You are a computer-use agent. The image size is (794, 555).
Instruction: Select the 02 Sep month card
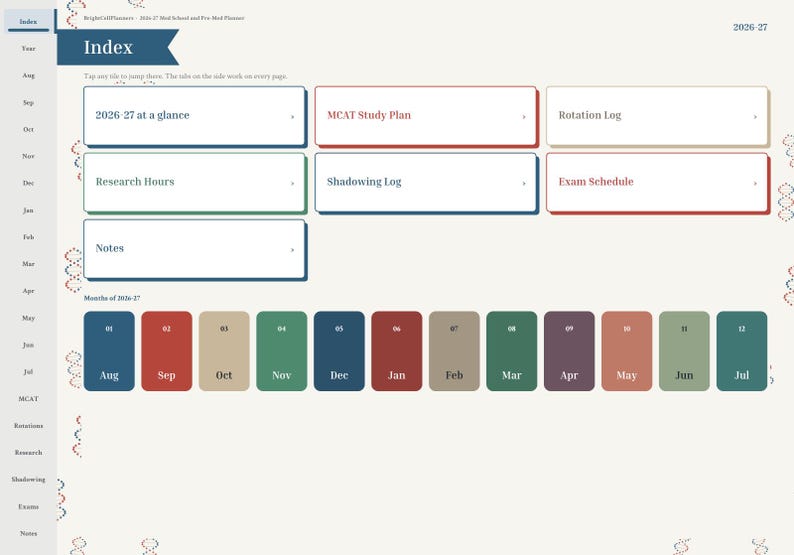(167, 351)
